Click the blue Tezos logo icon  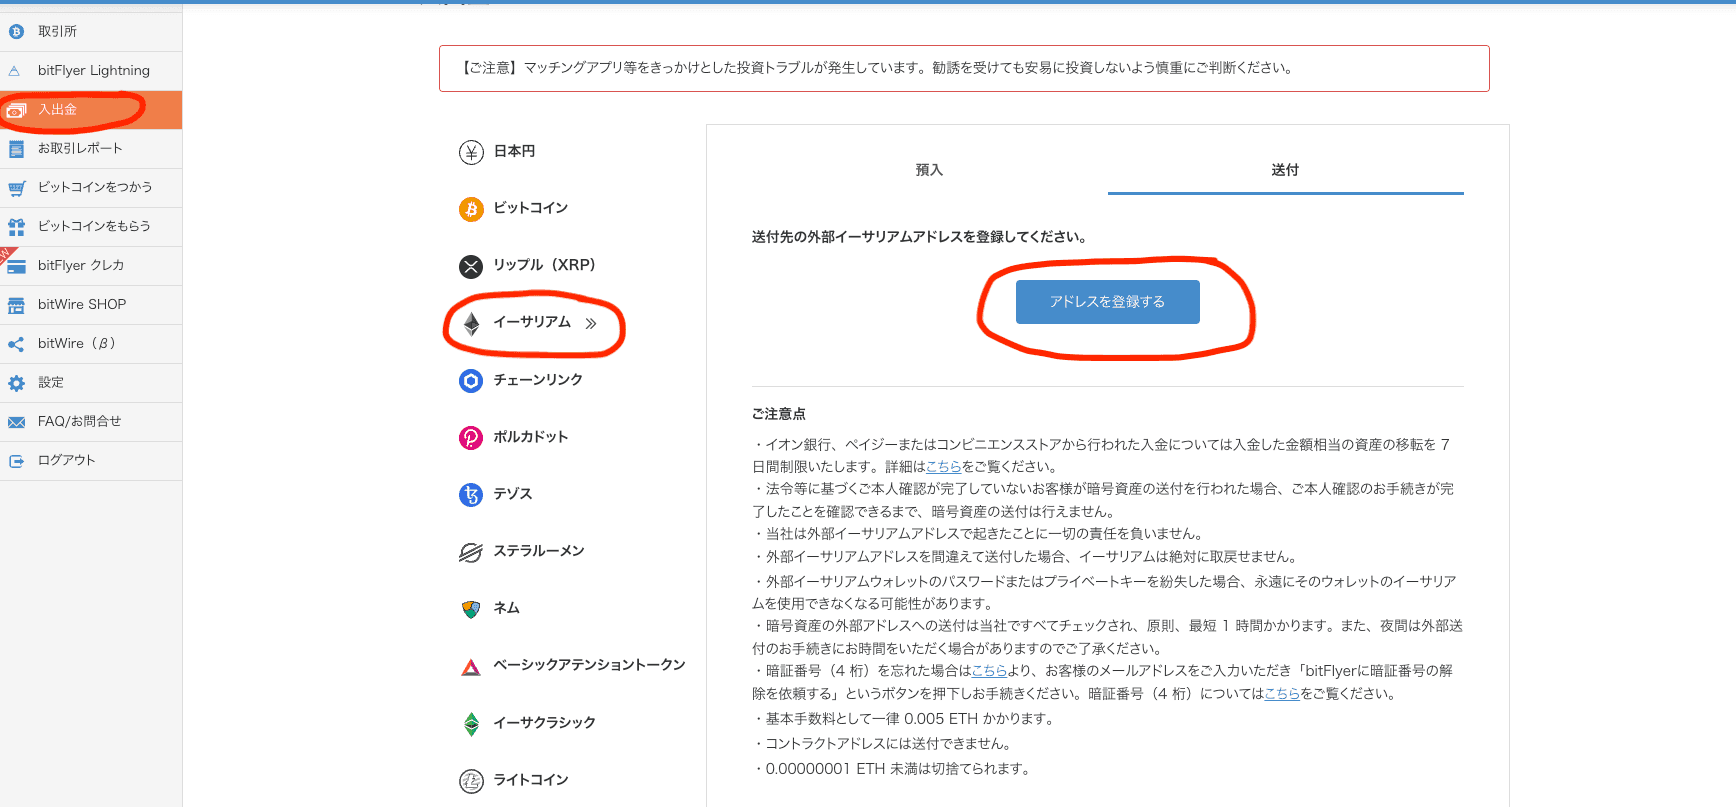click(471, 495)
